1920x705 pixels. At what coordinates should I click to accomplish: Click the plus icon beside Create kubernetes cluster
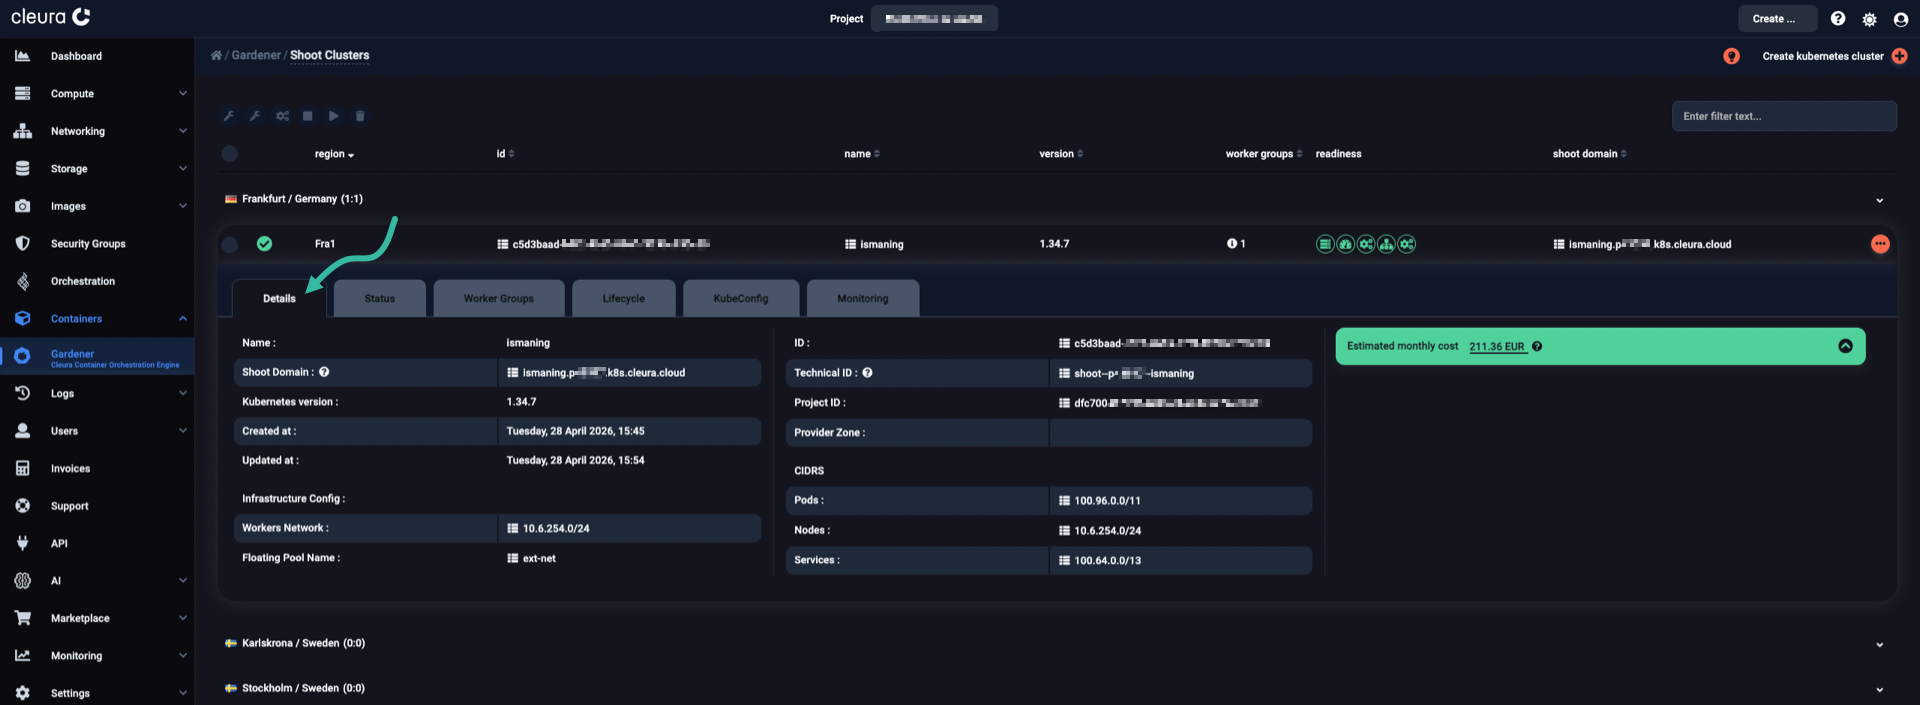tap(1899, 56)
